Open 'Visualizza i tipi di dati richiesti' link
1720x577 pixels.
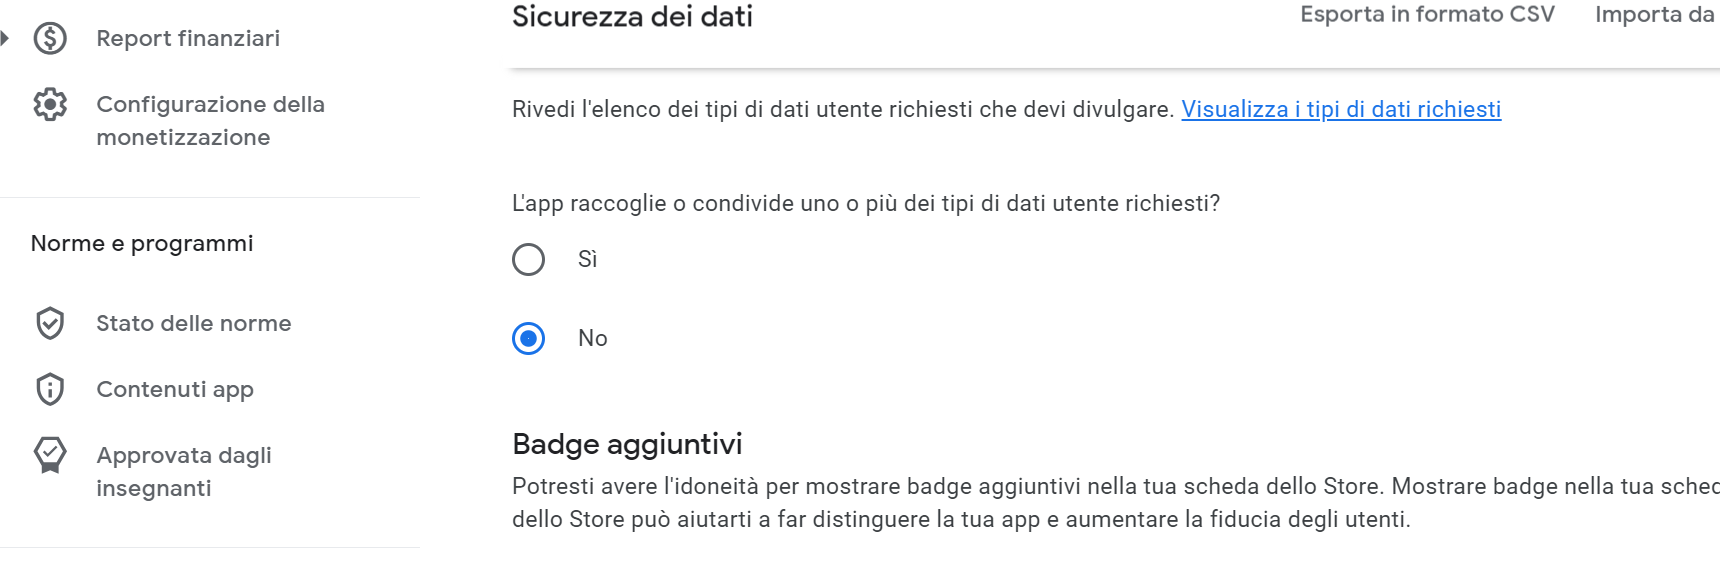pos(1341,109)
